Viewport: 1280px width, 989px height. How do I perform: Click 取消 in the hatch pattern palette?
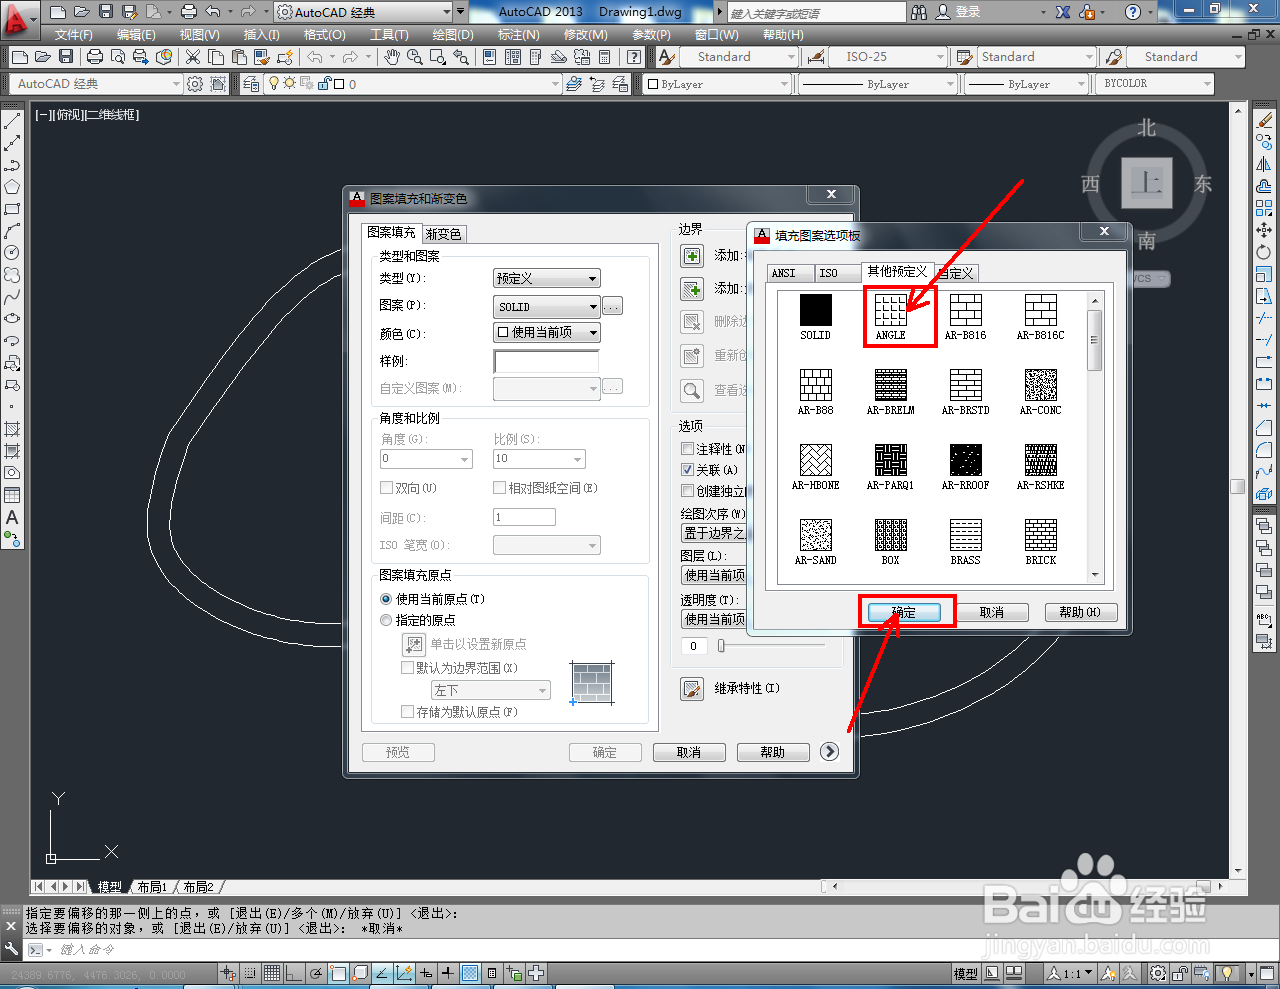click(x=992, y=612)
